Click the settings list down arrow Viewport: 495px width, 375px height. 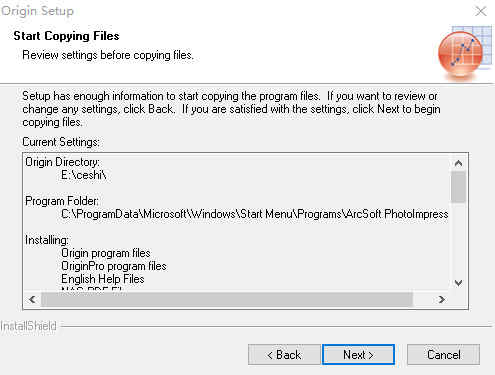pos(458,283)
